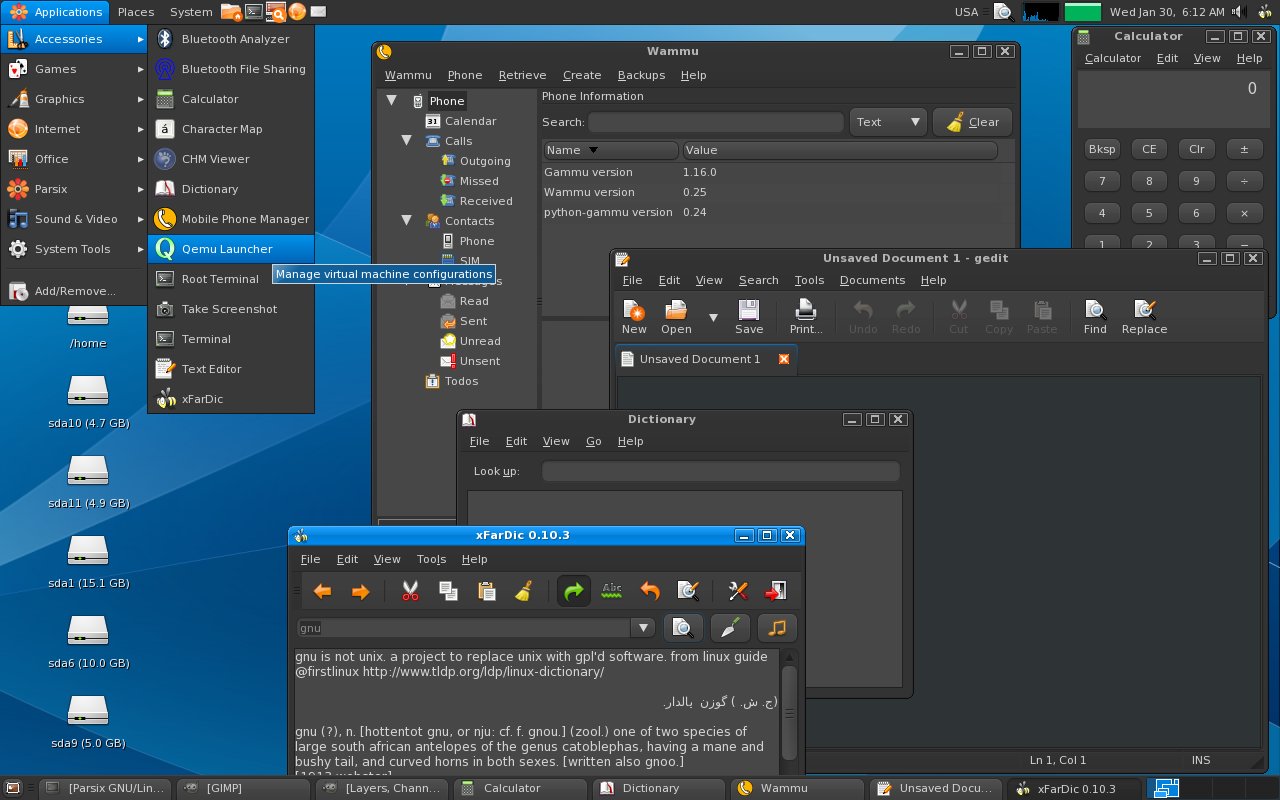Sort by the Name column header in Wammu
1280x800 pixels.
(x=611, y=150)
